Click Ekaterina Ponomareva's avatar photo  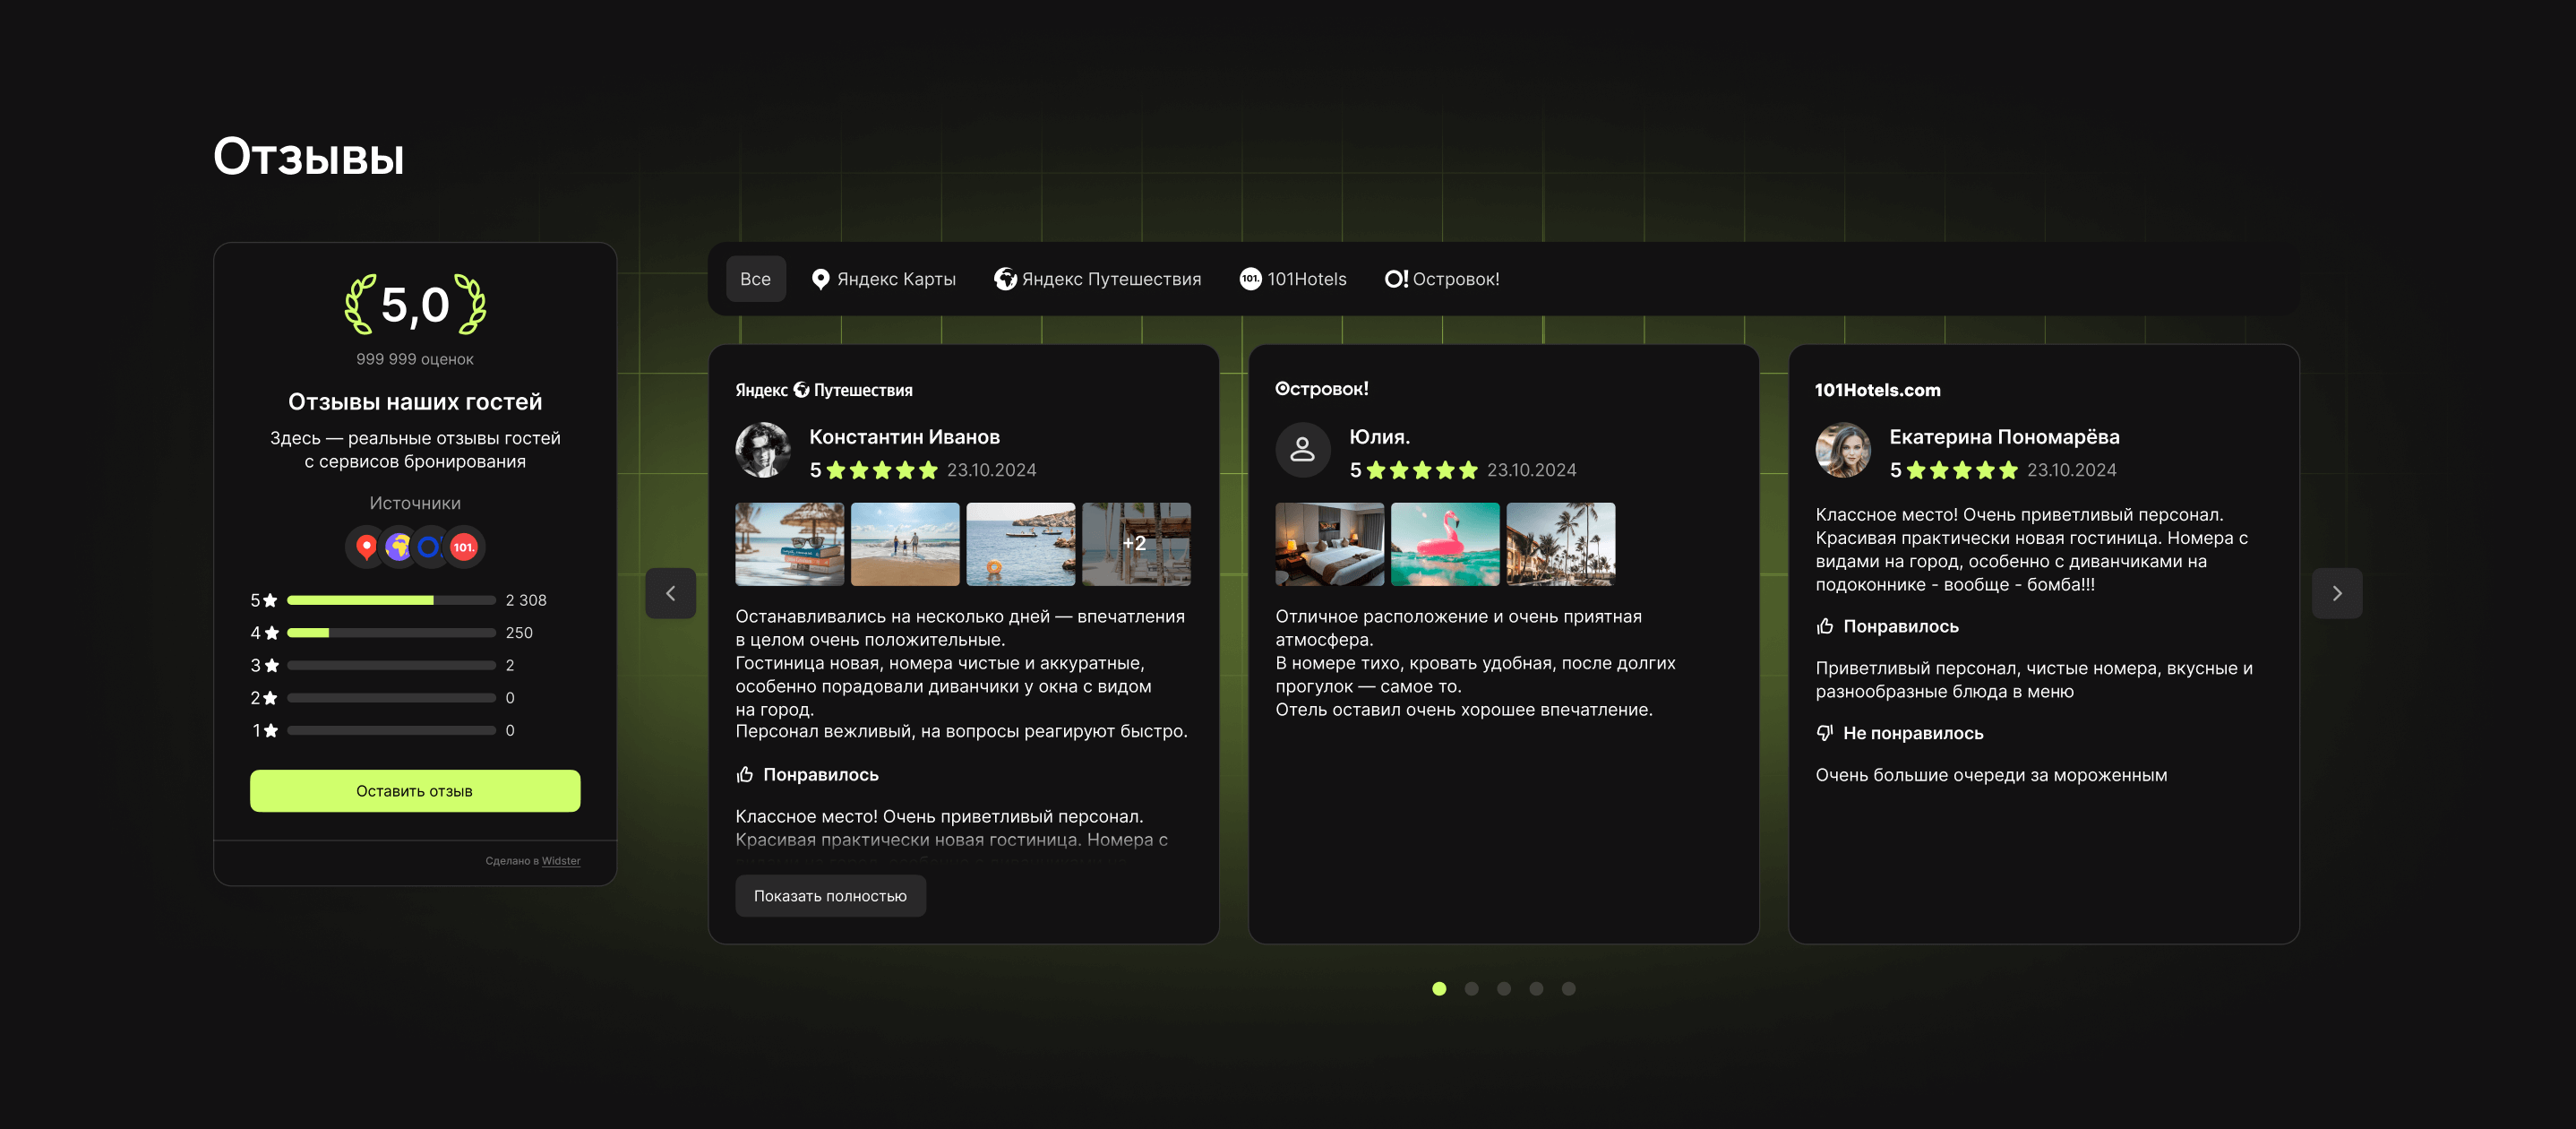click(x=1842, y=450)
